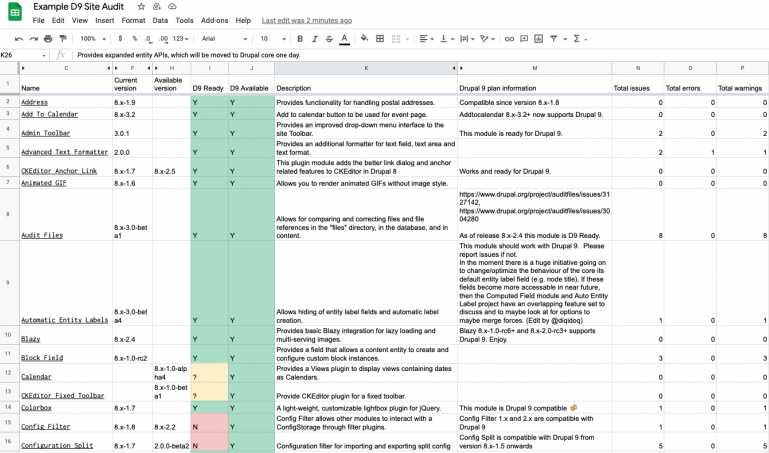
Task: Open the Edit menu
Action: (x=58, y=21)
